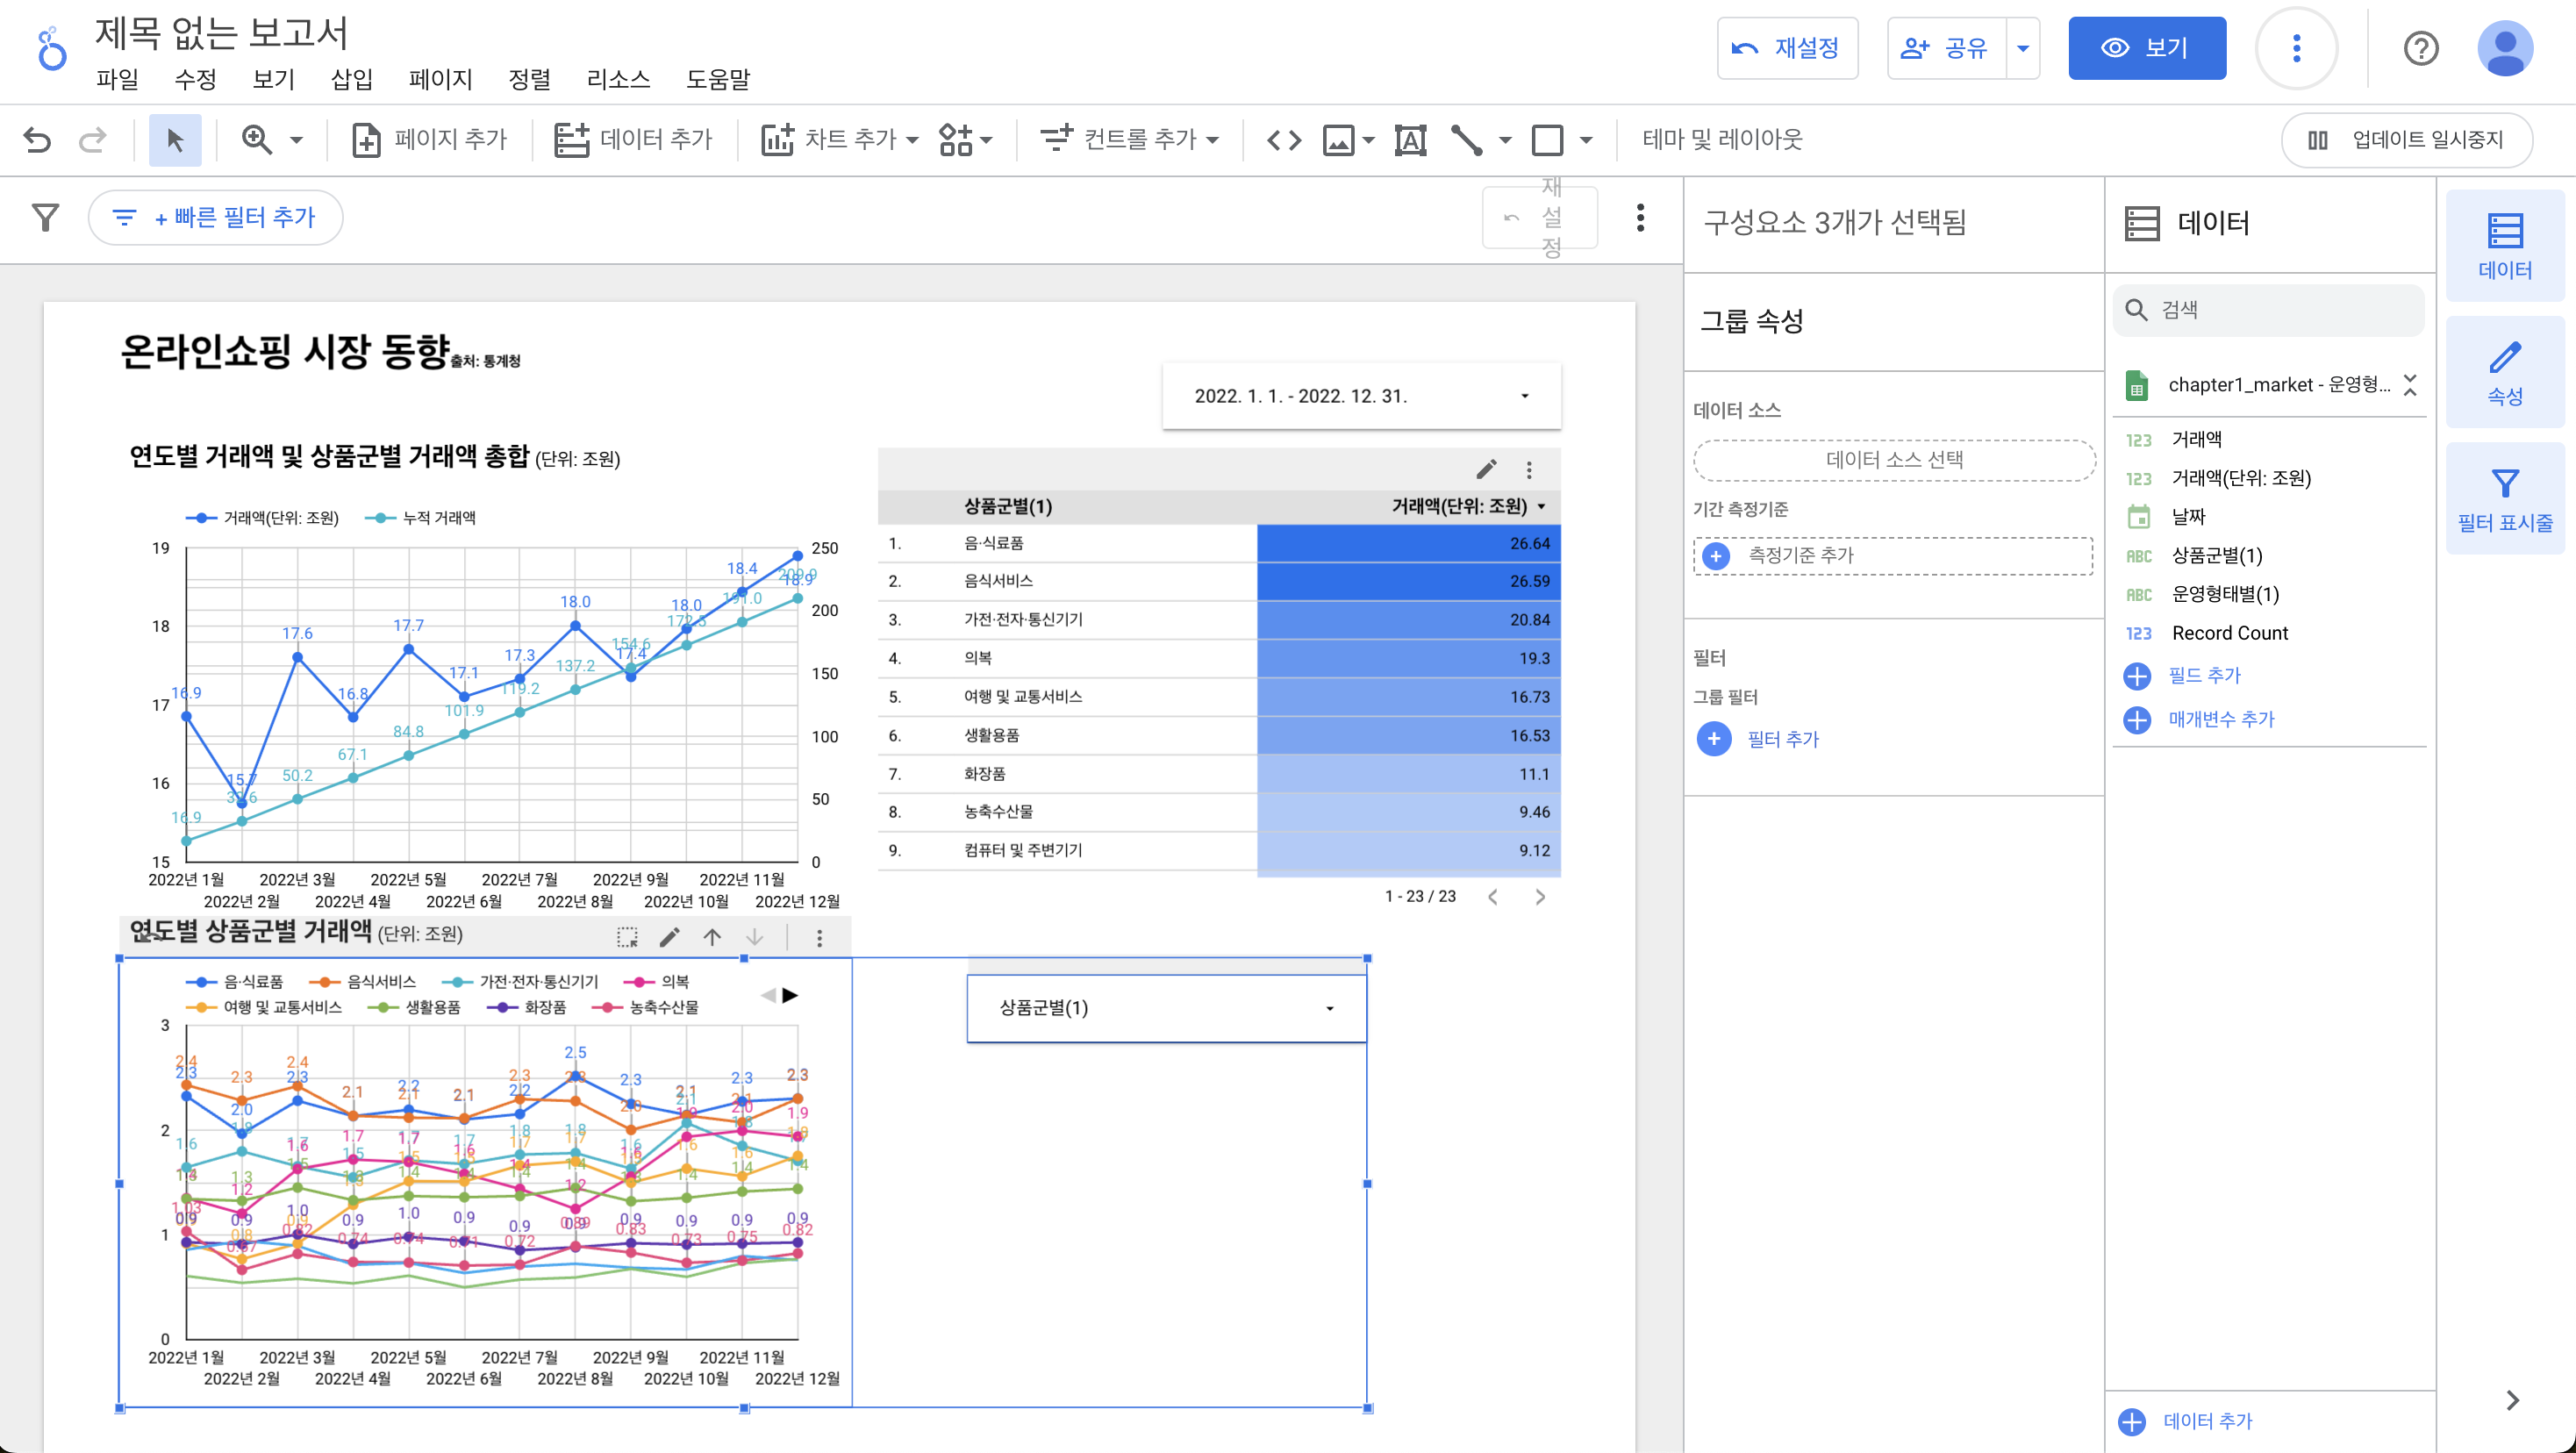Image resolution: width=2576 pixels, height=1453 pixels.
Task: Click the 음·식료품 blue bar cell
Action: coord(1407,543)
